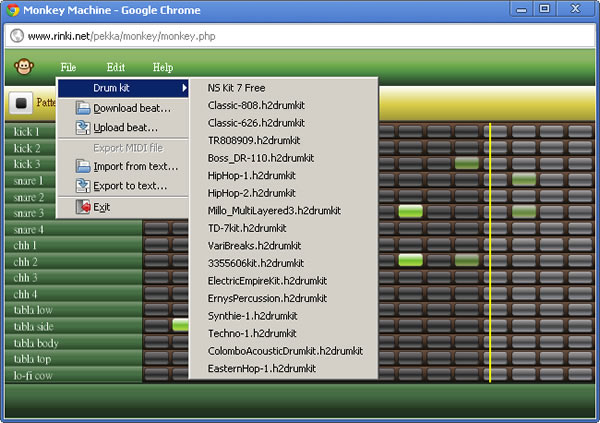Click the stop playback button
Screen dimensions: 600x423
[x=21, y=103]
